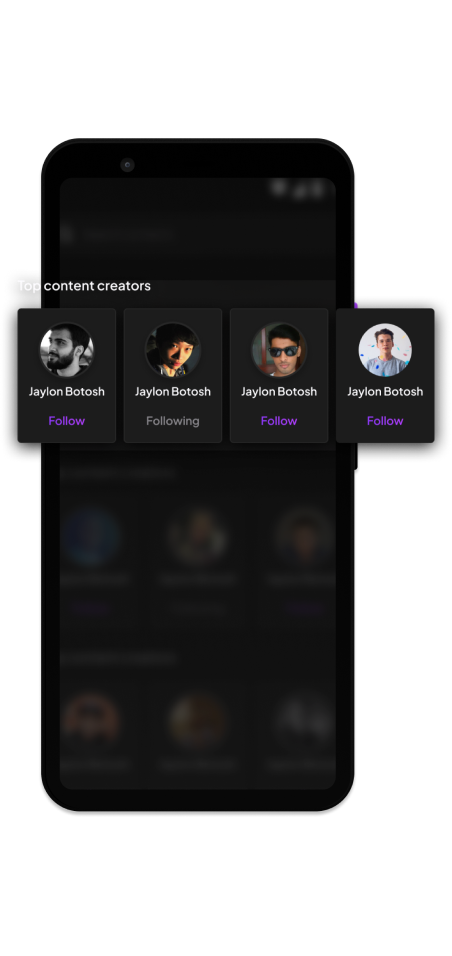452x956 pixels.
Task: Open the bearded man's black-and-white avatar
Action: click(x=66, y=350)
